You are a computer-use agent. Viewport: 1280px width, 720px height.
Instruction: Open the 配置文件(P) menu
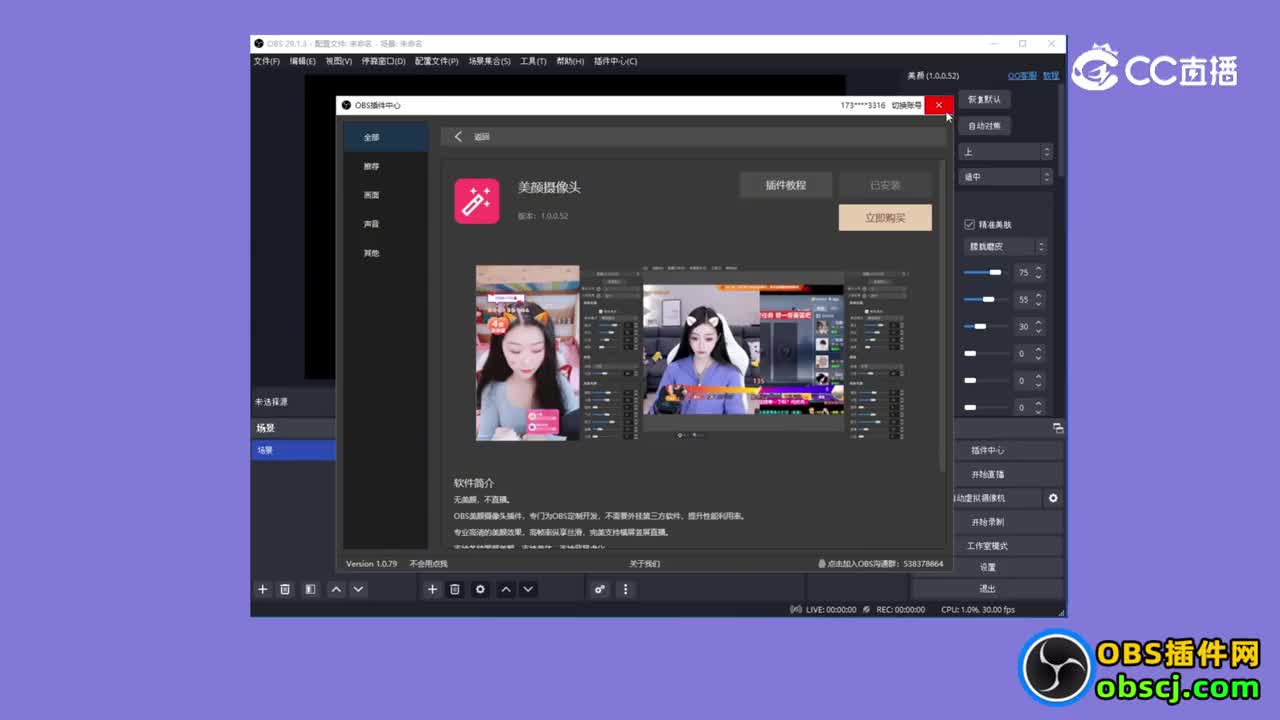437,61
